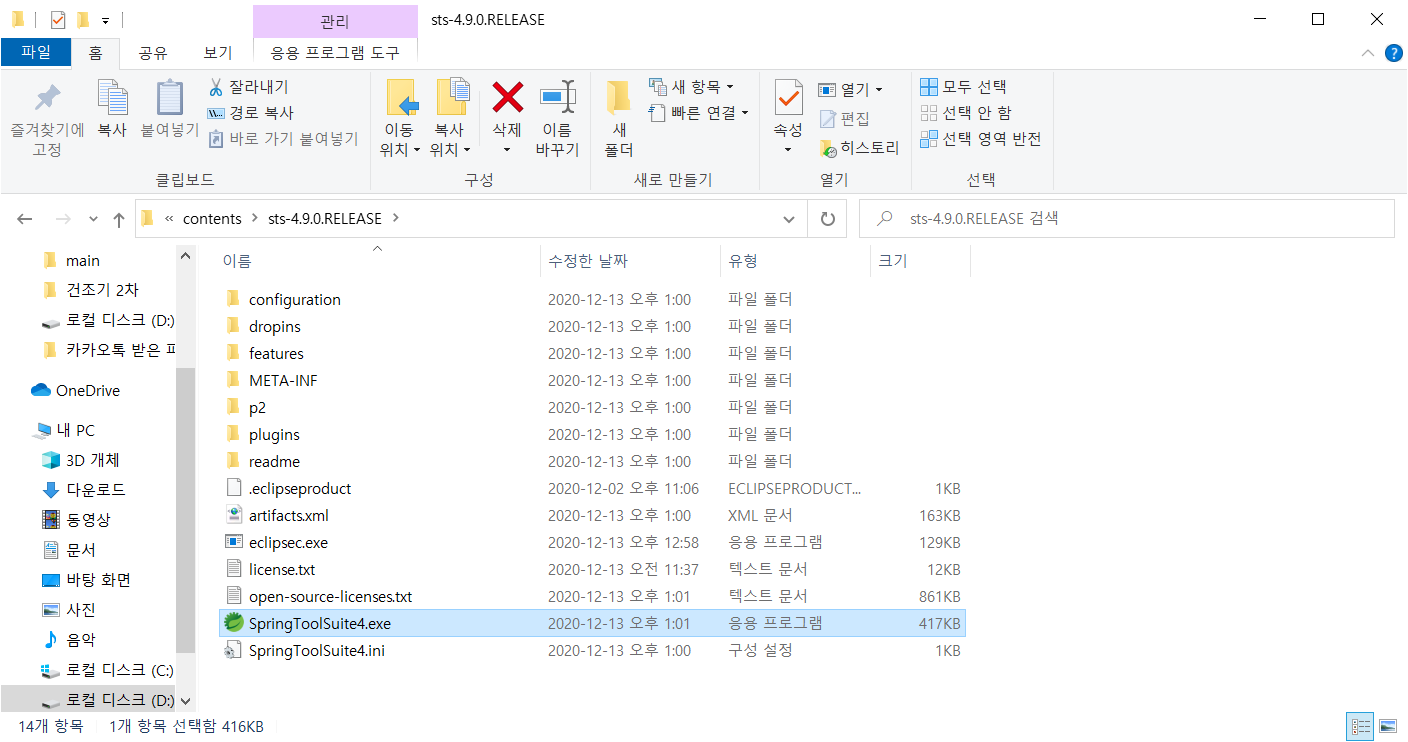
Task: Select open-source-licenses.txt file
Action: (330, 596)
